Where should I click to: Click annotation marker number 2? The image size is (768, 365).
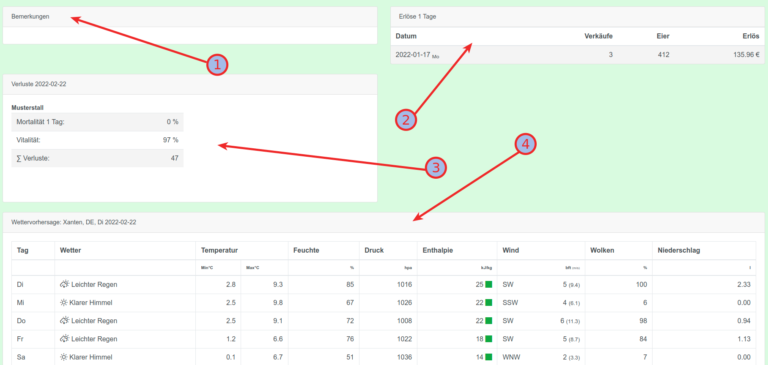click(x=406, y=120)
